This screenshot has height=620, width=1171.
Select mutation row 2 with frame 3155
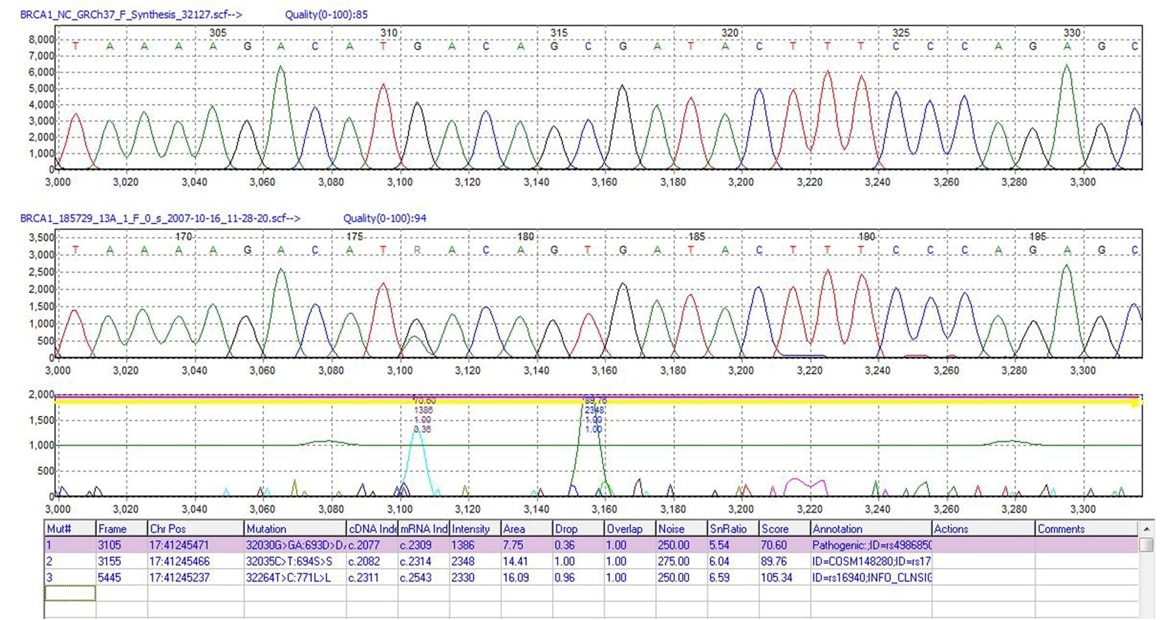click(x=120, y=561)
